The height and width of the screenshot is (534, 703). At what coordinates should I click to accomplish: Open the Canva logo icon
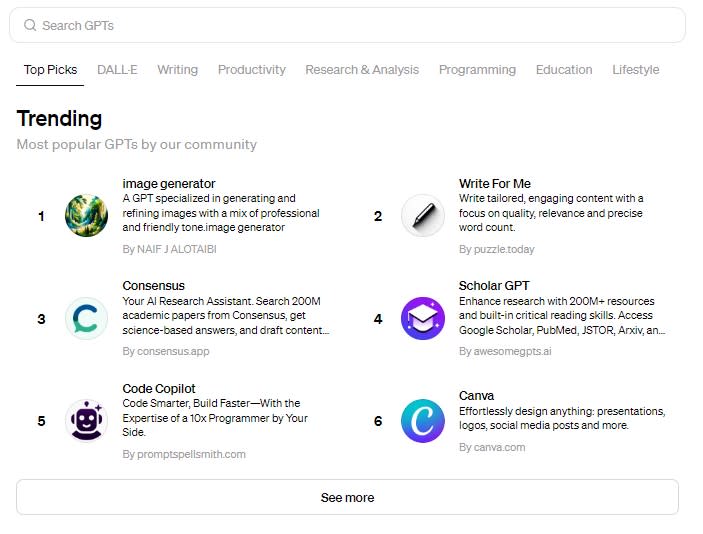pyautogui.click(x=423, y=421)
